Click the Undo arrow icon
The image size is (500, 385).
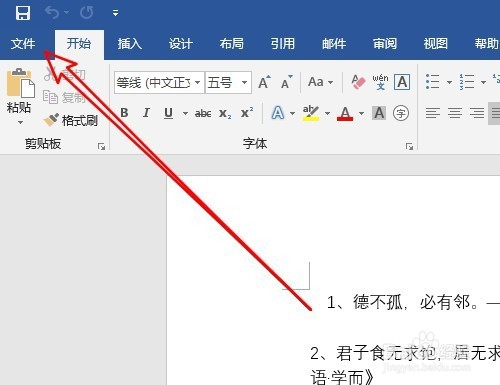[x=53, y=13]
